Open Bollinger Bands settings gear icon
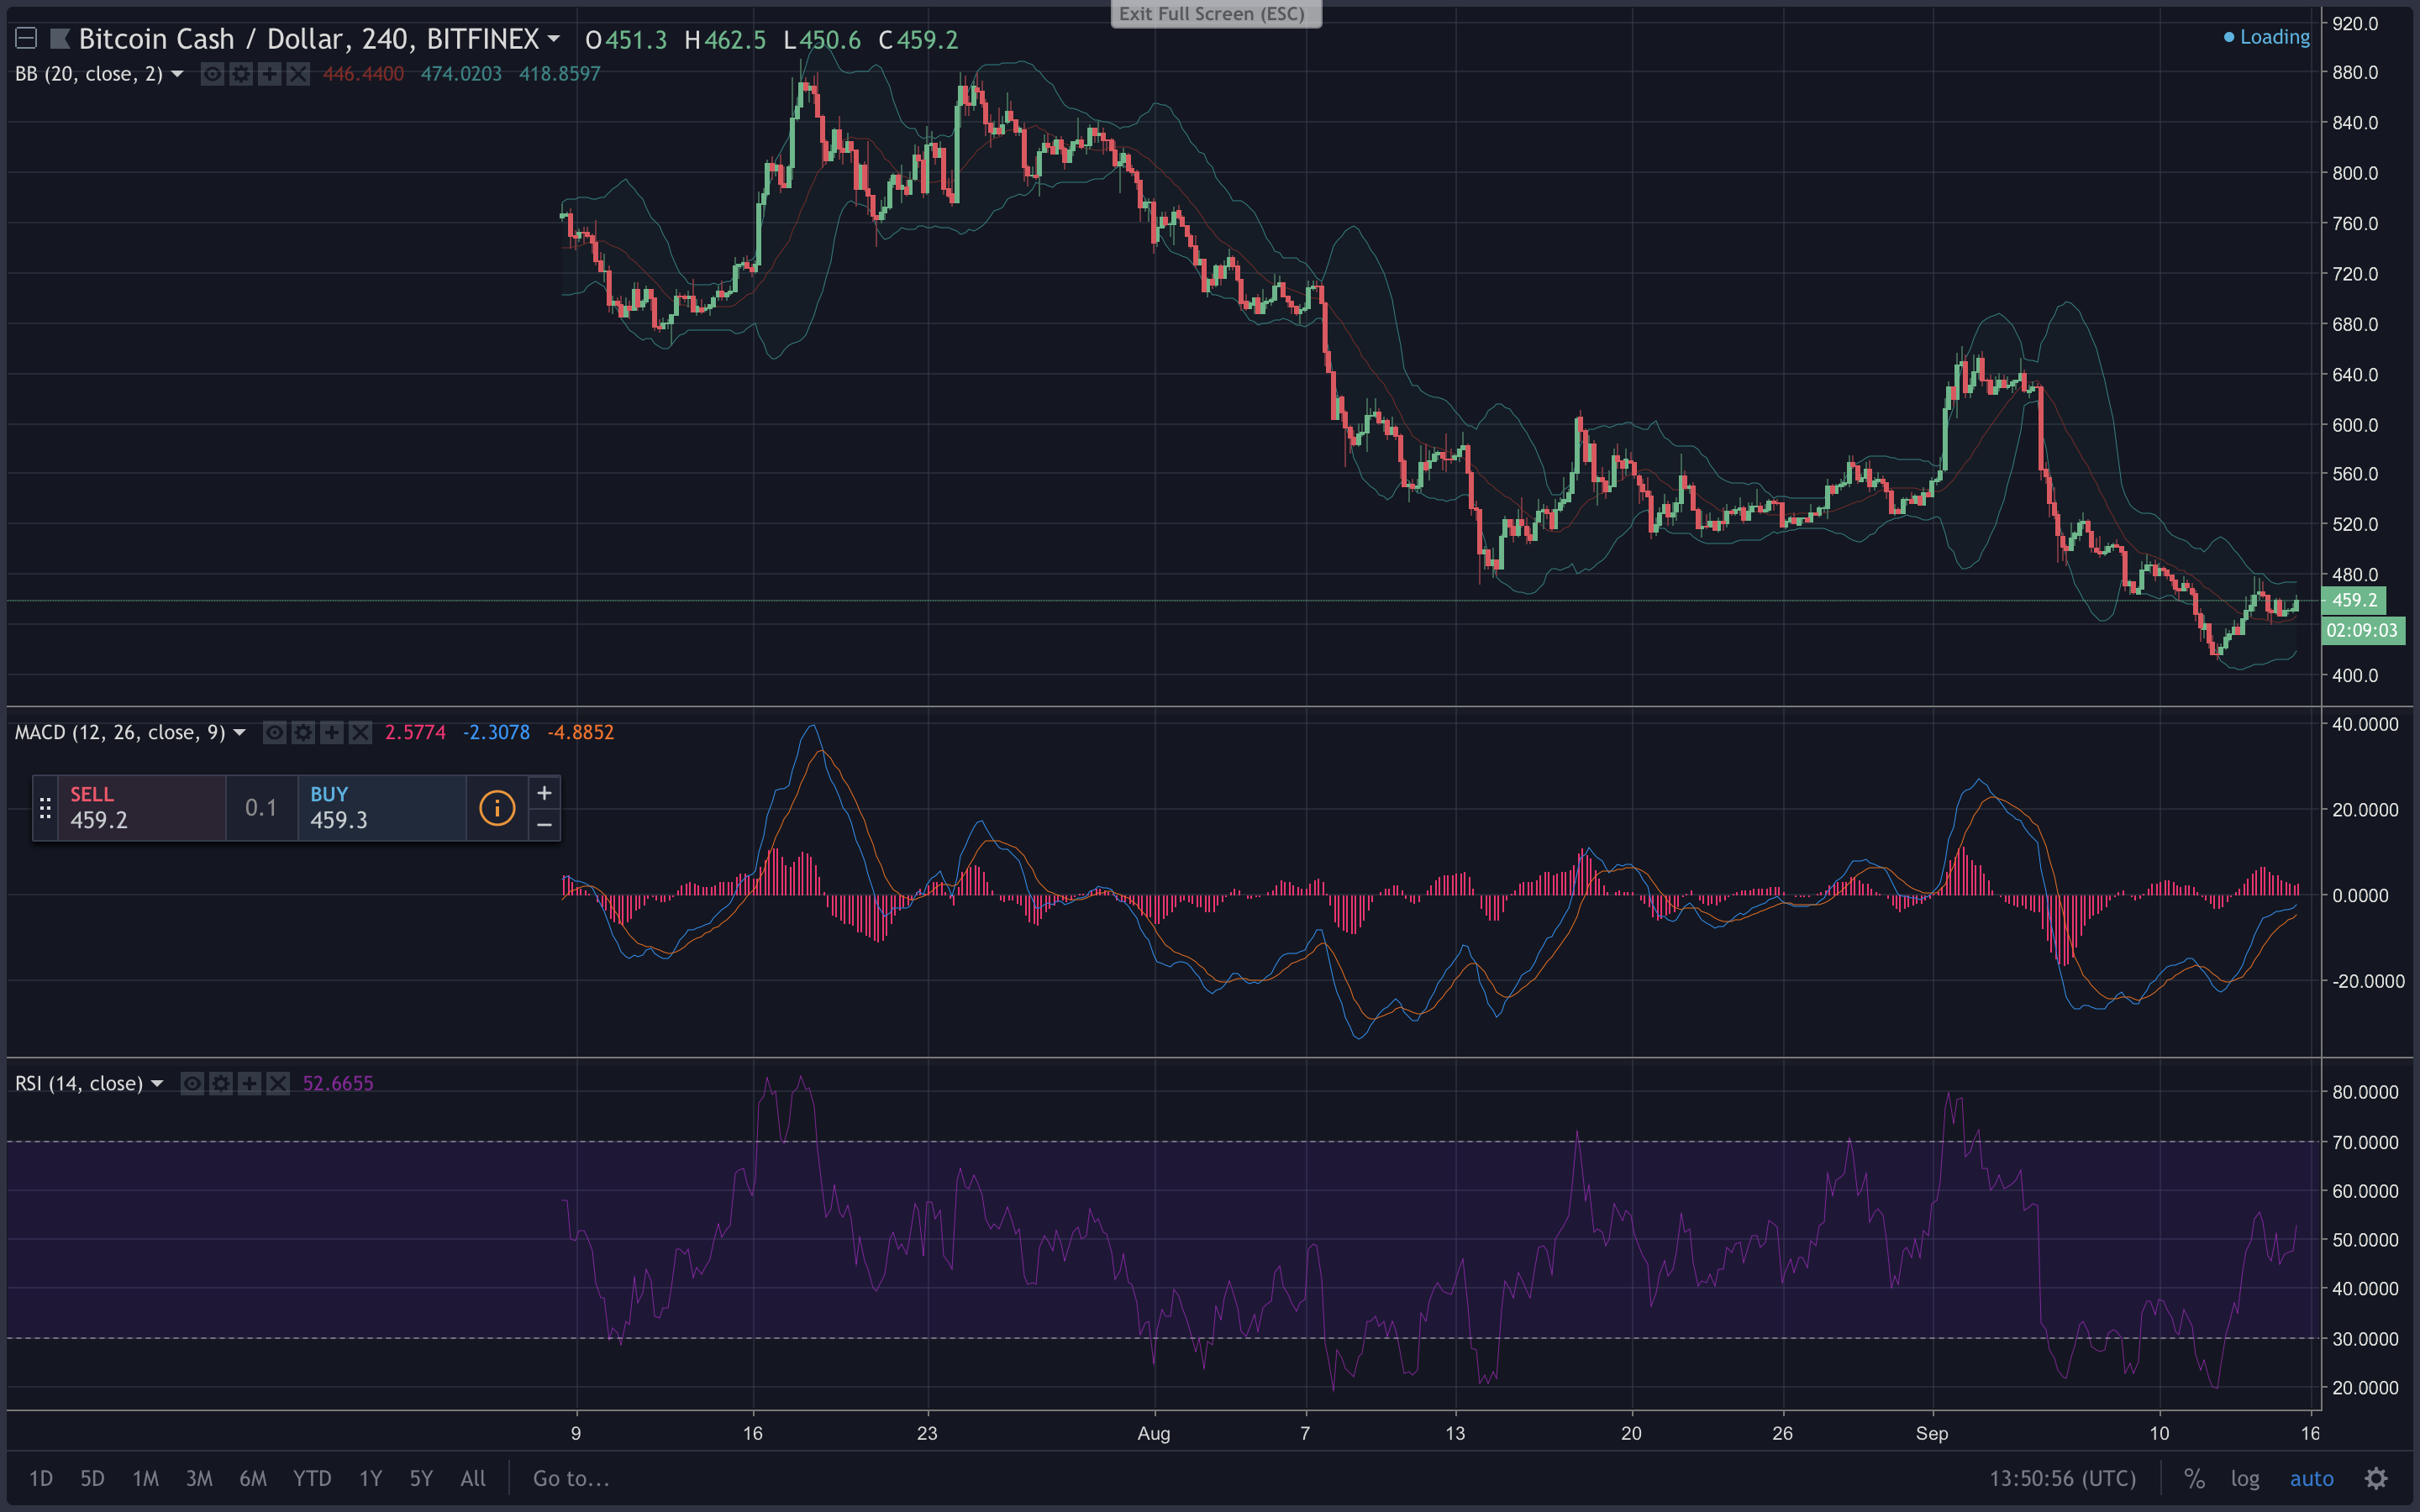The height and width of the screenshot is (1512, 2420). (x=241, y=74)
